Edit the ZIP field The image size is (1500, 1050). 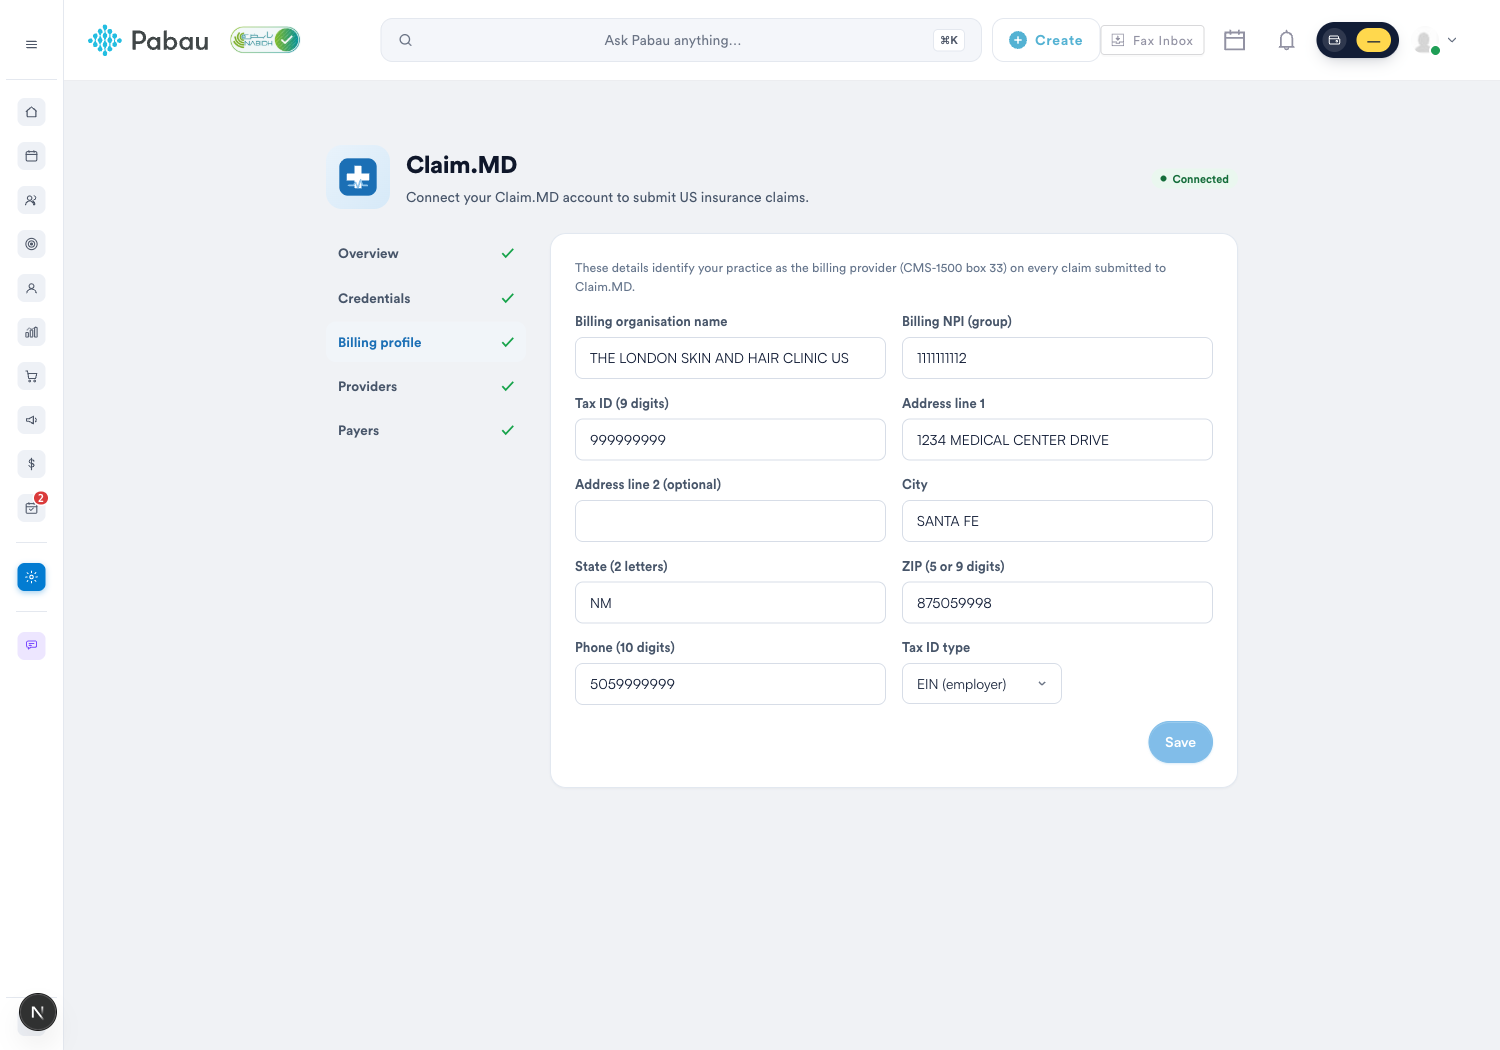pos(1057,603)
